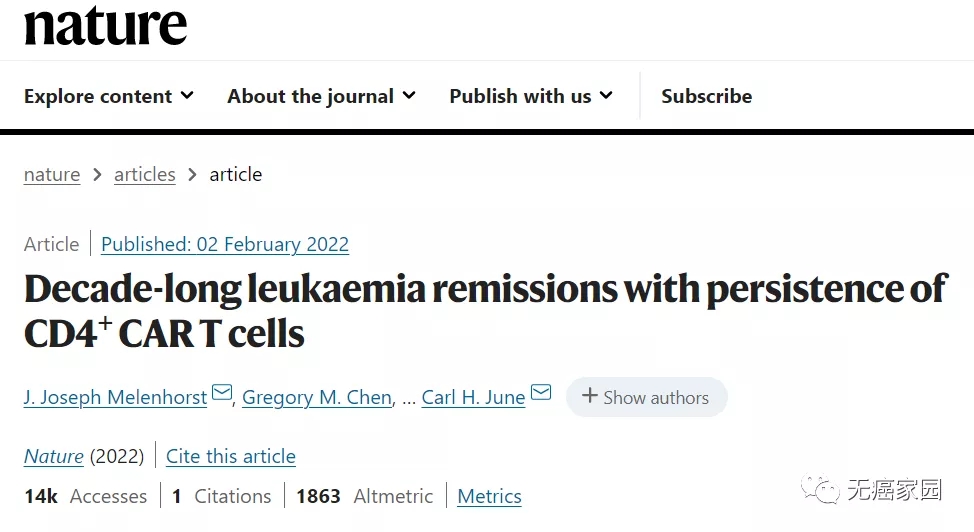Go to nature breadcrumb link
Image resolution: width=974 pixels, height=532 pixels.
(52, 174)
